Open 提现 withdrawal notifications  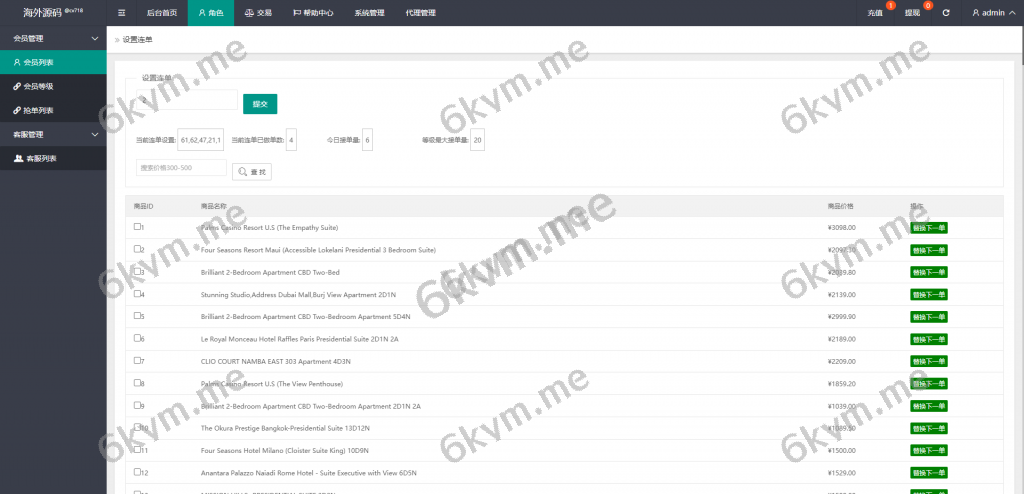[x=912, y=13]
